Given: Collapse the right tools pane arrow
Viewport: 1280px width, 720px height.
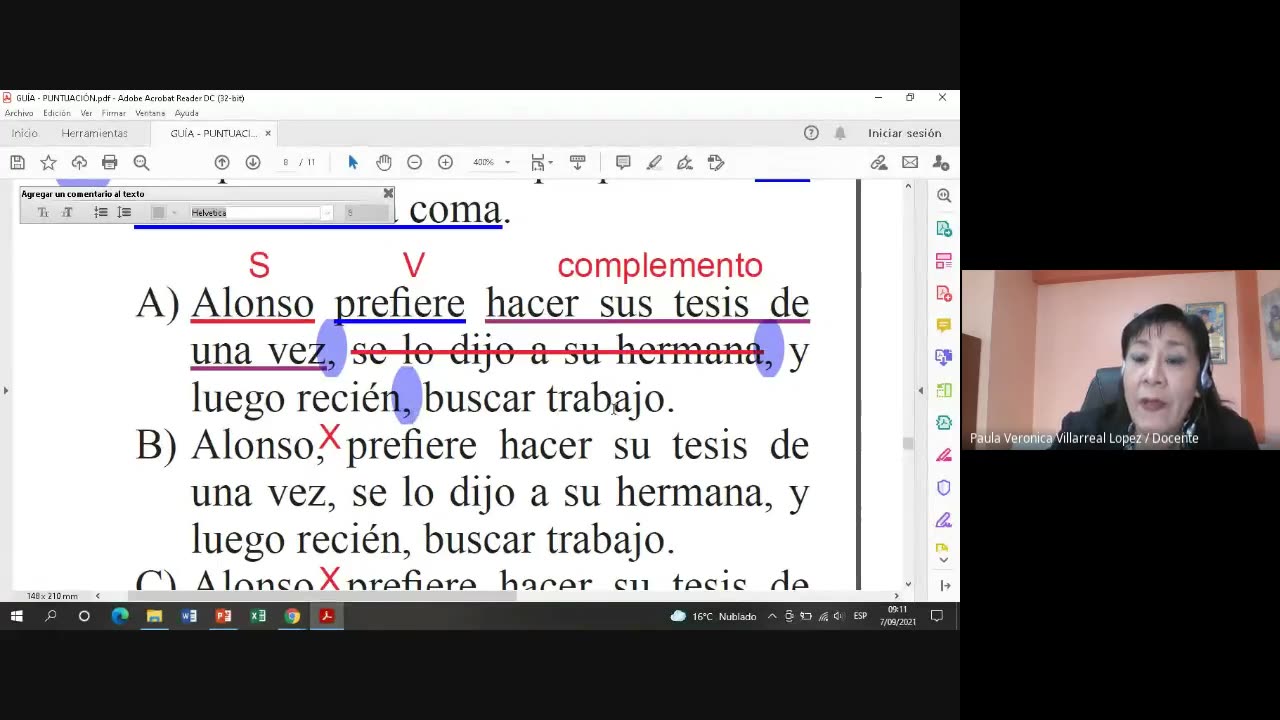Looking at the screenshot, I should coord(920,391).
